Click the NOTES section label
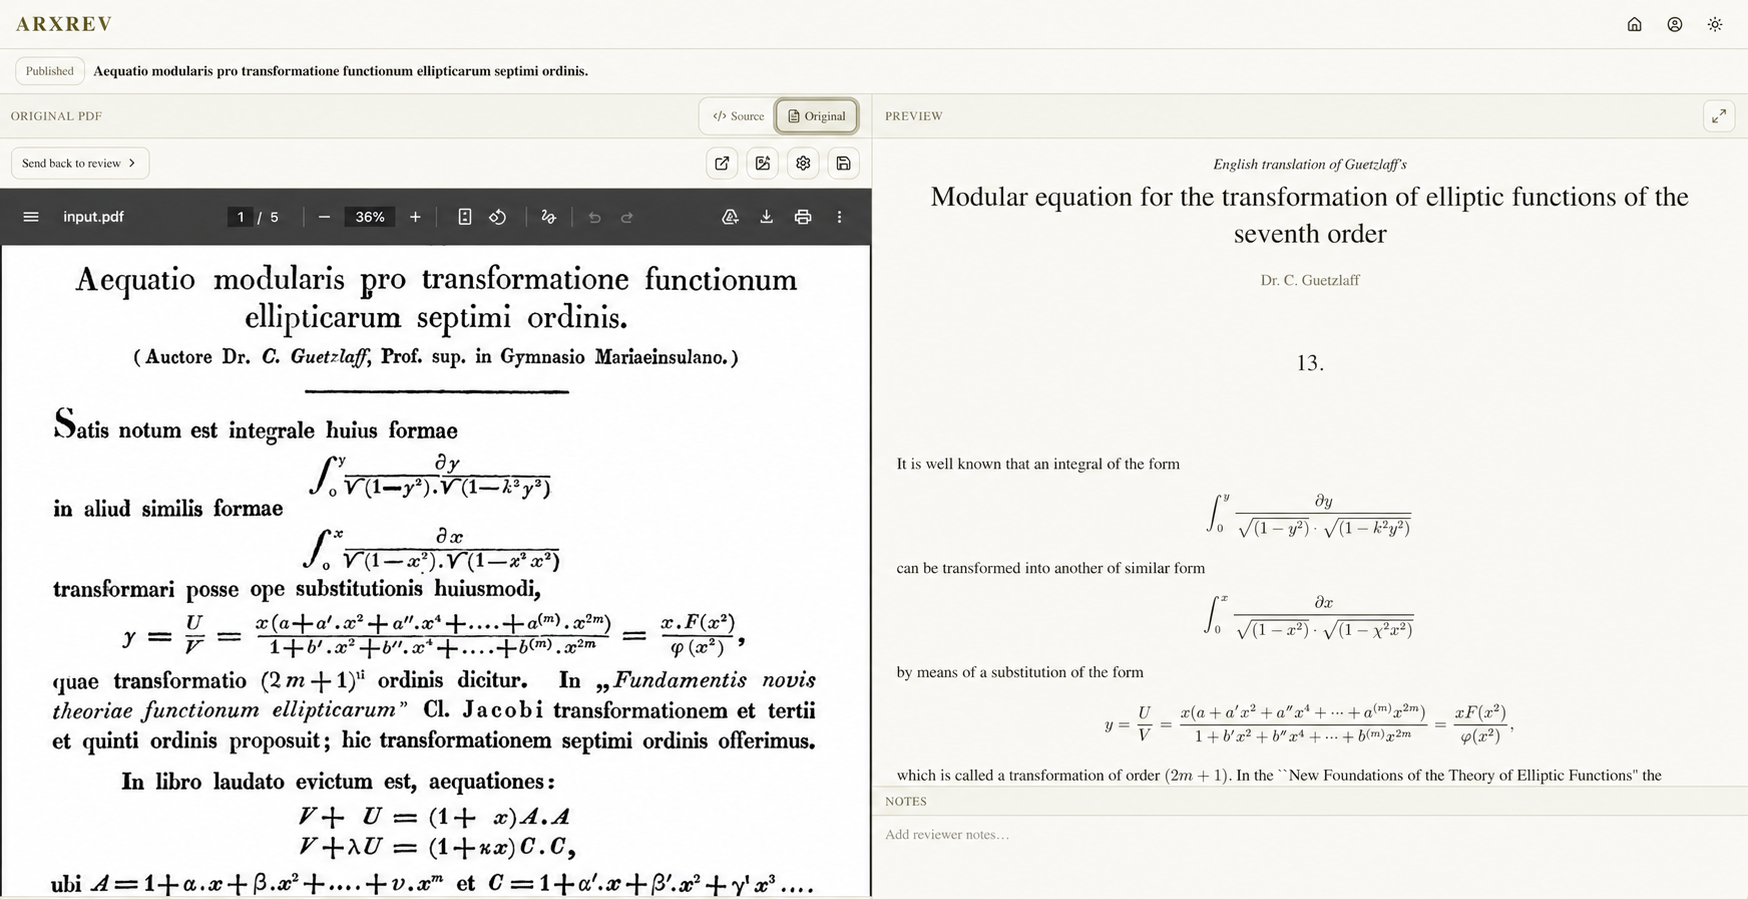Image resolution: width=1748 pixels, height=899 pixels. click(x=905, y=801)
